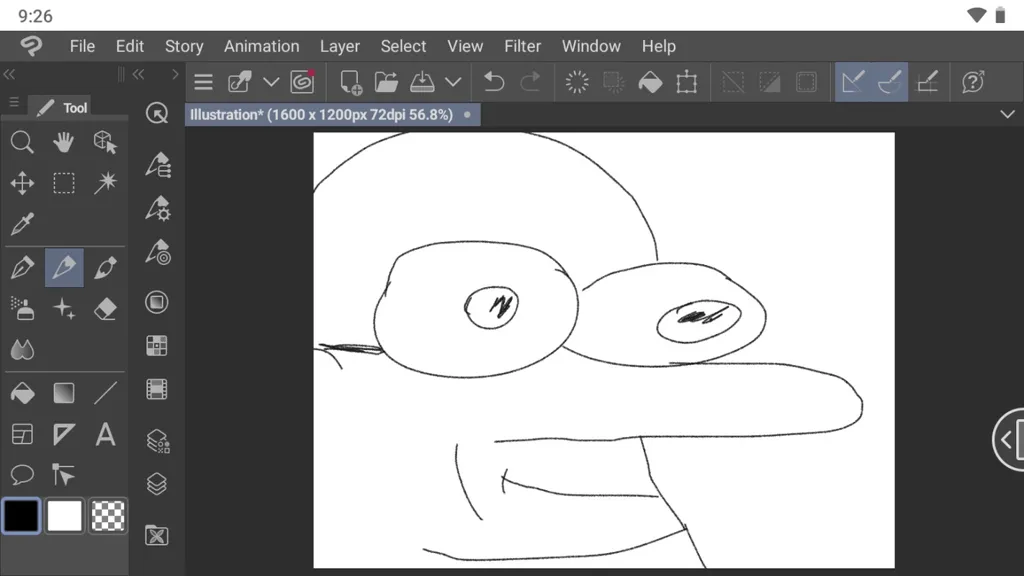Expand the palette dock right chevron
1024x576 pixels.
[174, 74]
